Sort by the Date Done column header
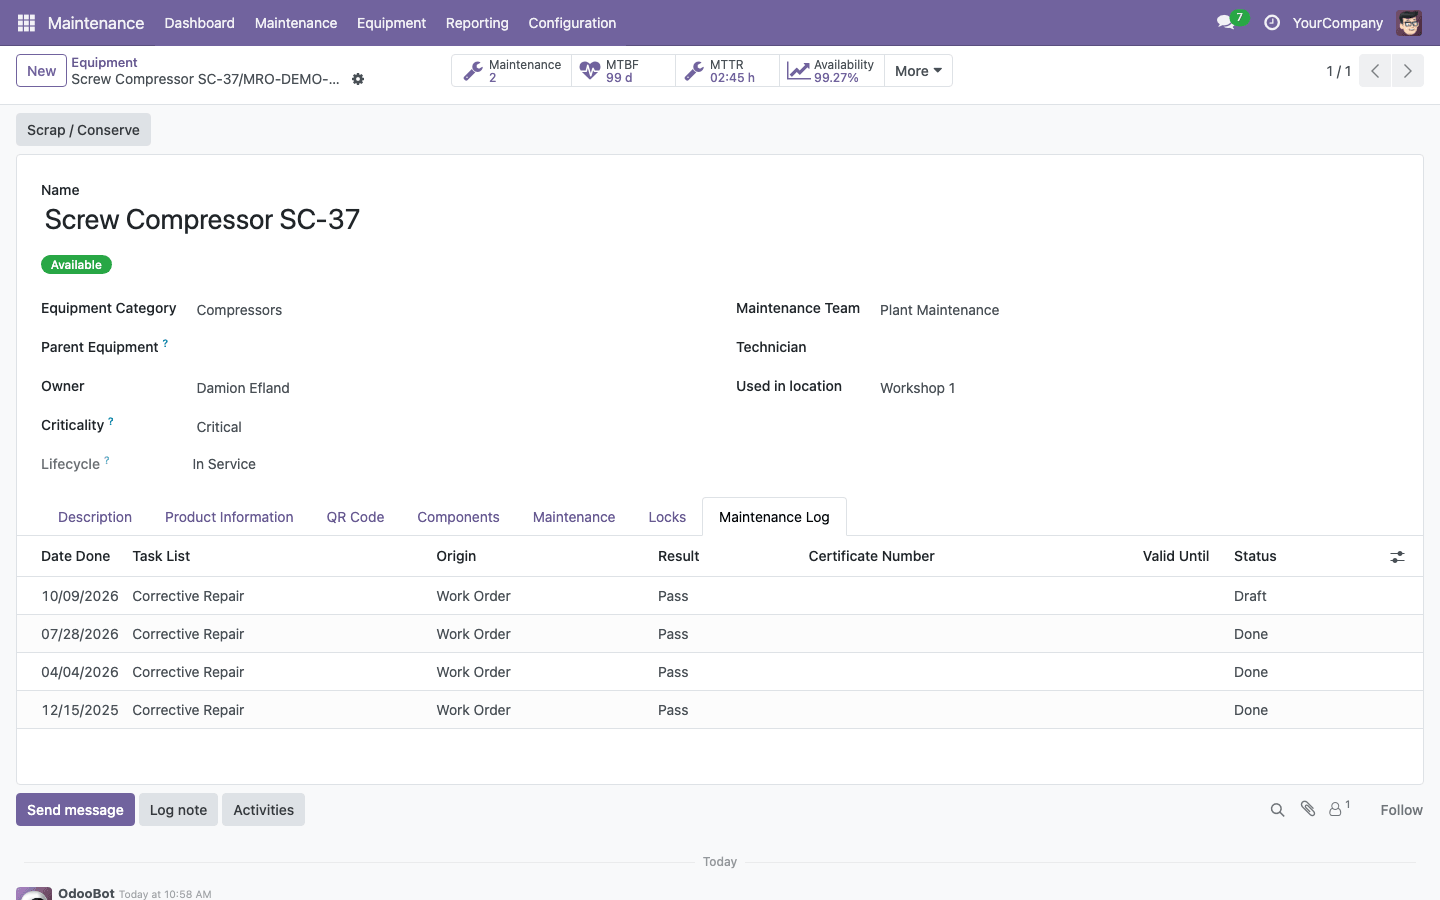1440x900 pixels. (x=76, y=556)
